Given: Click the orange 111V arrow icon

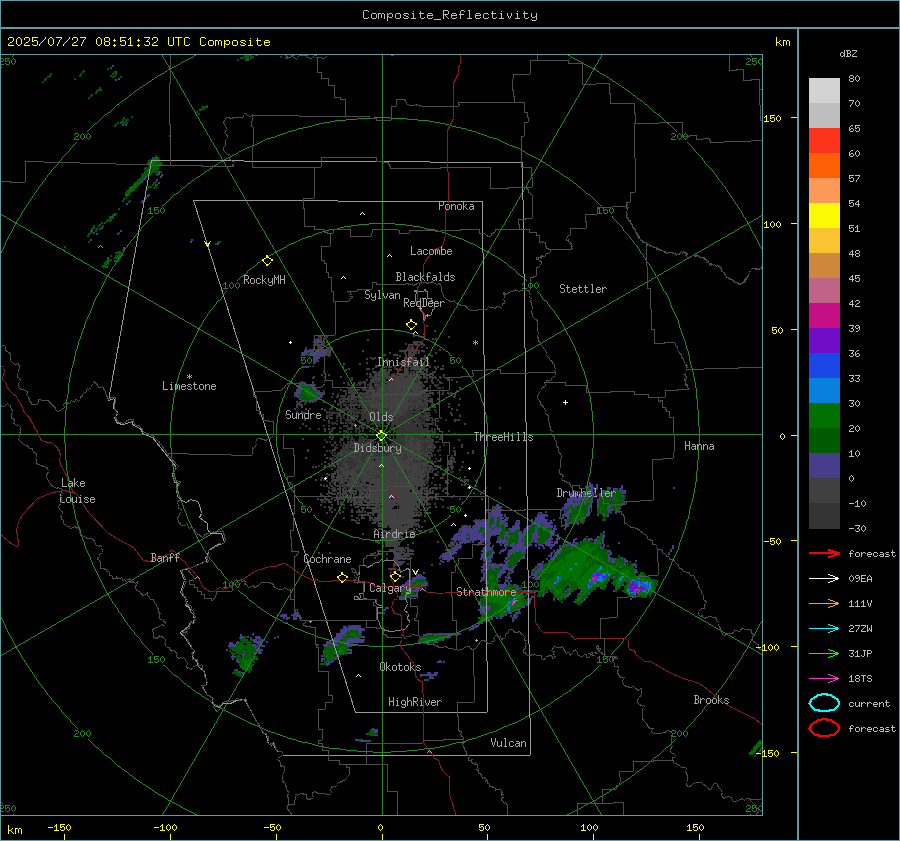Looking at the screenshot, I should point(824,603).
